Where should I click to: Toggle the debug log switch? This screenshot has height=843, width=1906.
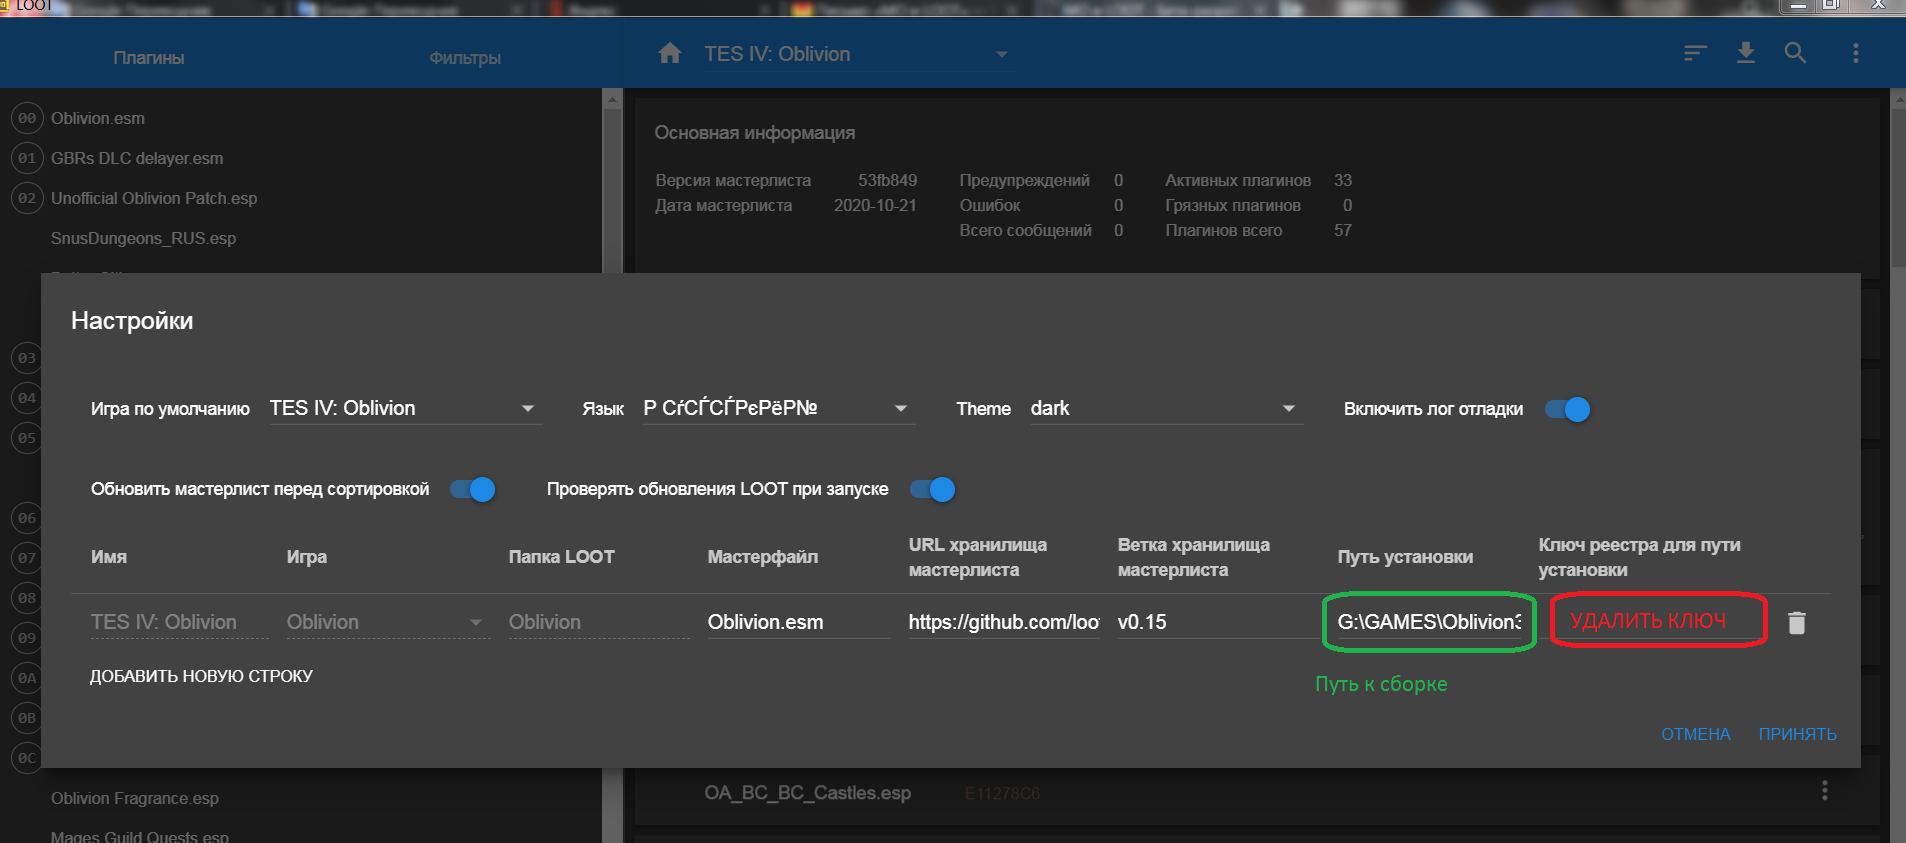tap(1567, 409)
